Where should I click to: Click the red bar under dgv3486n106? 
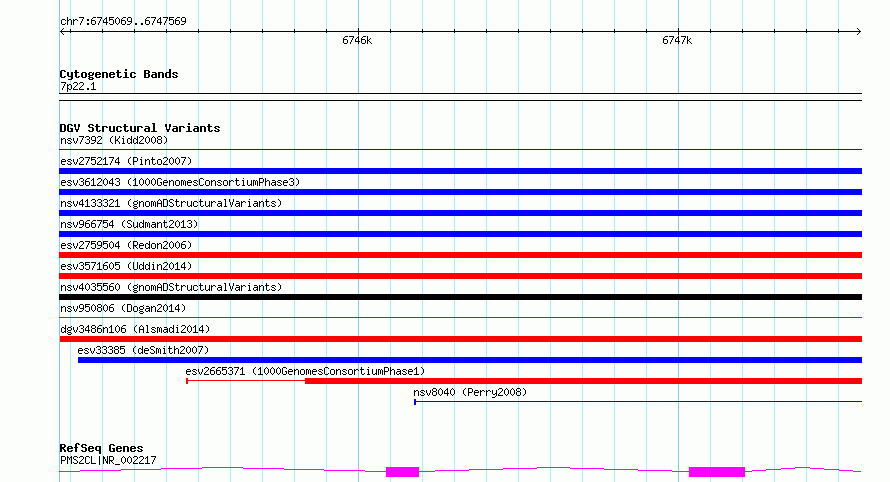[x=460, y=339]
